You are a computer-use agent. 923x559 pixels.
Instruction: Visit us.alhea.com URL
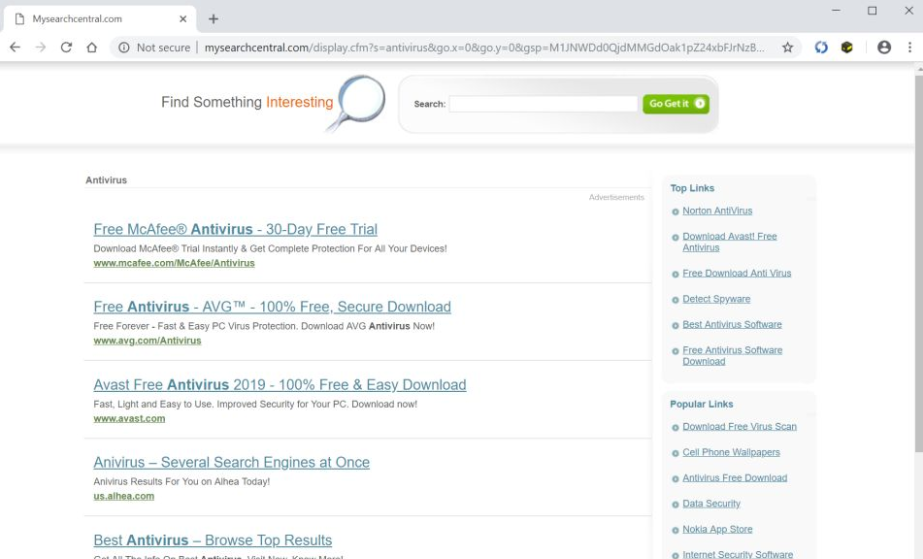(124, 496)
